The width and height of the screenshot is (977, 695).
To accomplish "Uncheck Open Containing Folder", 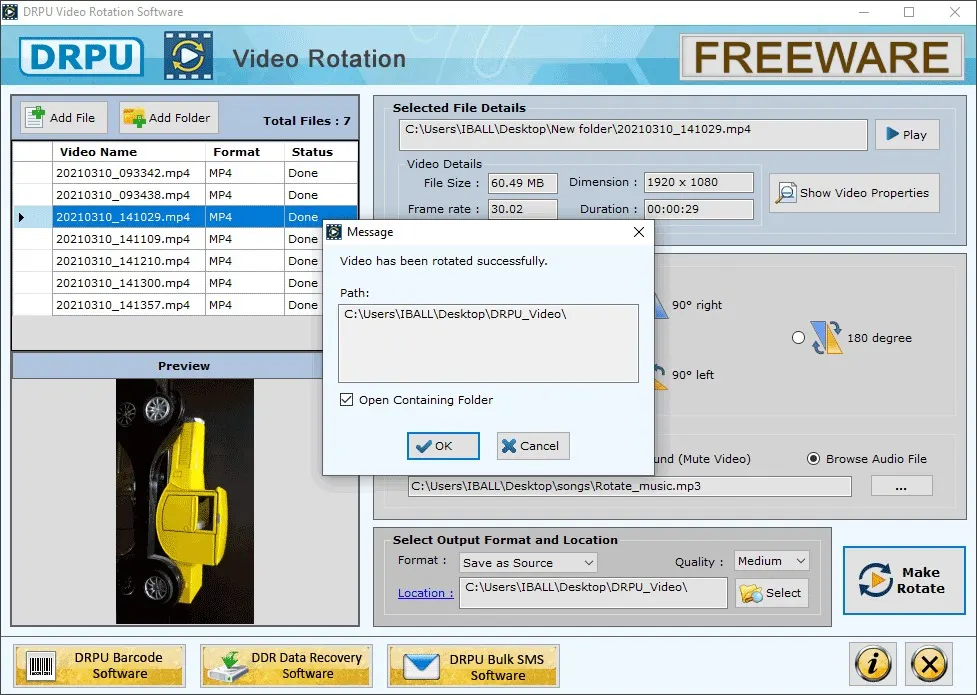I will tap(346, 399).
